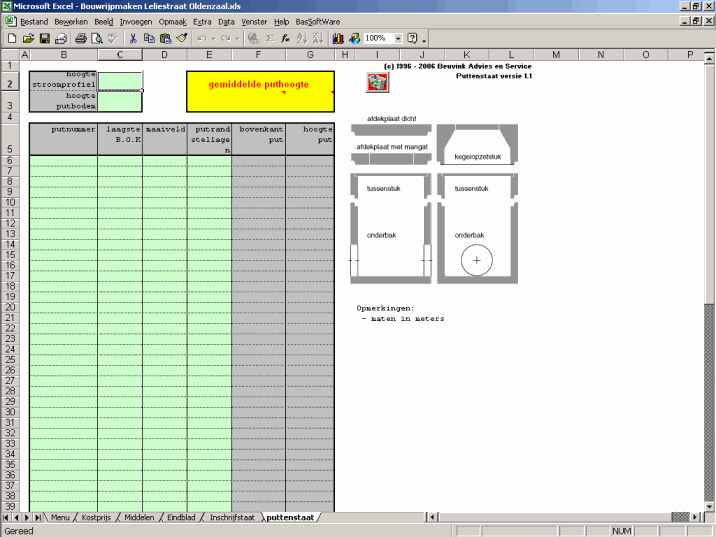Image resolution: width=716 pixels, height=537 pixels.
Task: Click the New workbook icon
Action: coord(12,38)
